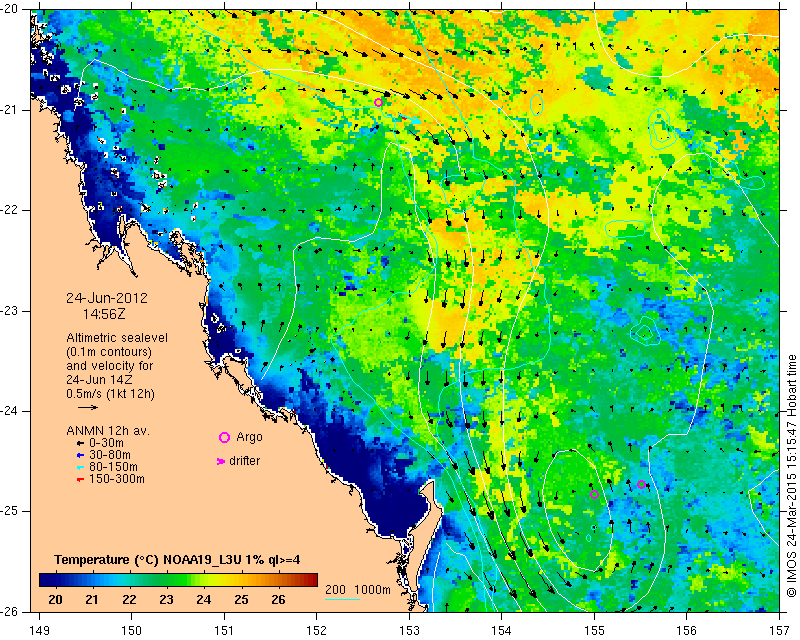Click the 'Altimetric sealevel' caption text
This screenshot has width=800, height=640.
[x=117, y=338]
